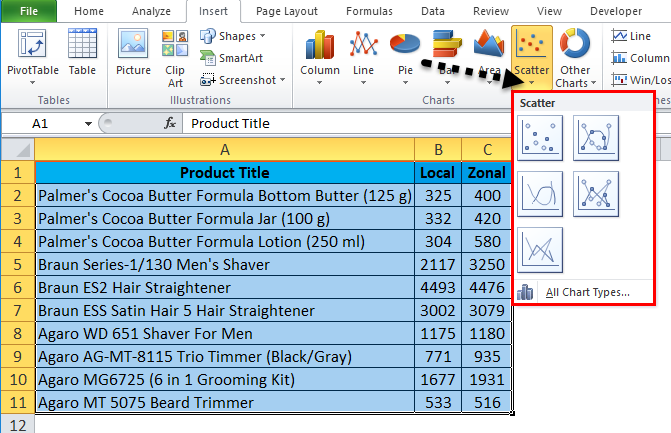Image resolution: width=671 pixels, height=433 pixels.
Task: Select cell Agaro MT 5075 Beard Trimmer
Action: [x=225, y=402]
